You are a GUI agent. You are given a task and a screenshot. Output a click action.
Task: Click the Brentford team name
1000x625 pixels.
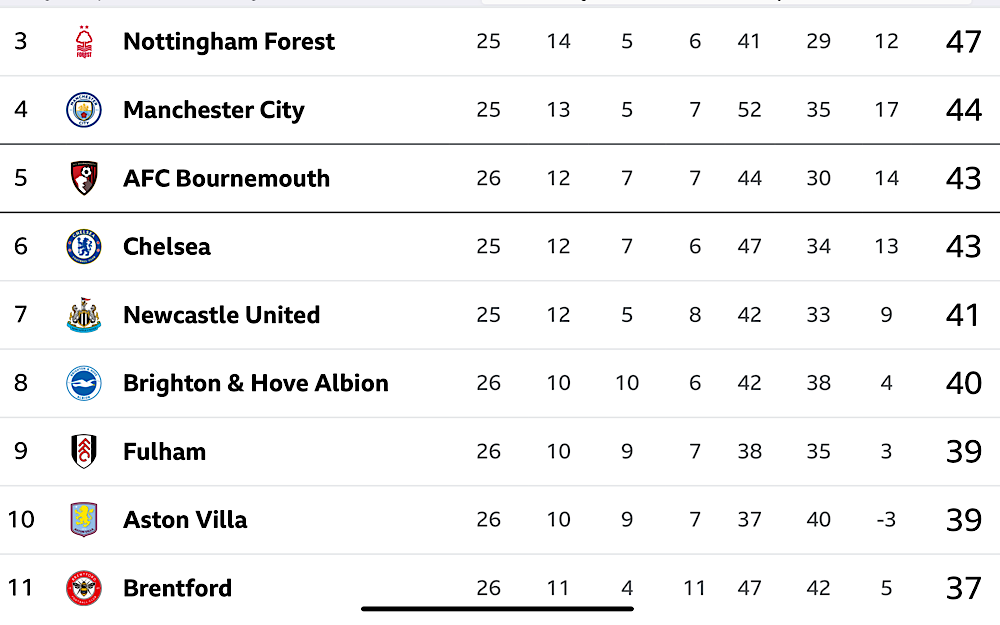pos(177,587)
